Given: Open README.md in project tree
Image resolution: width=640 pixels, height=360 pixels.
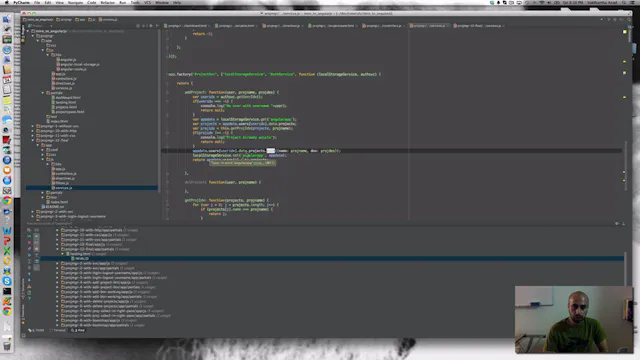Looking at the screenshot, I should pos(53,207).
